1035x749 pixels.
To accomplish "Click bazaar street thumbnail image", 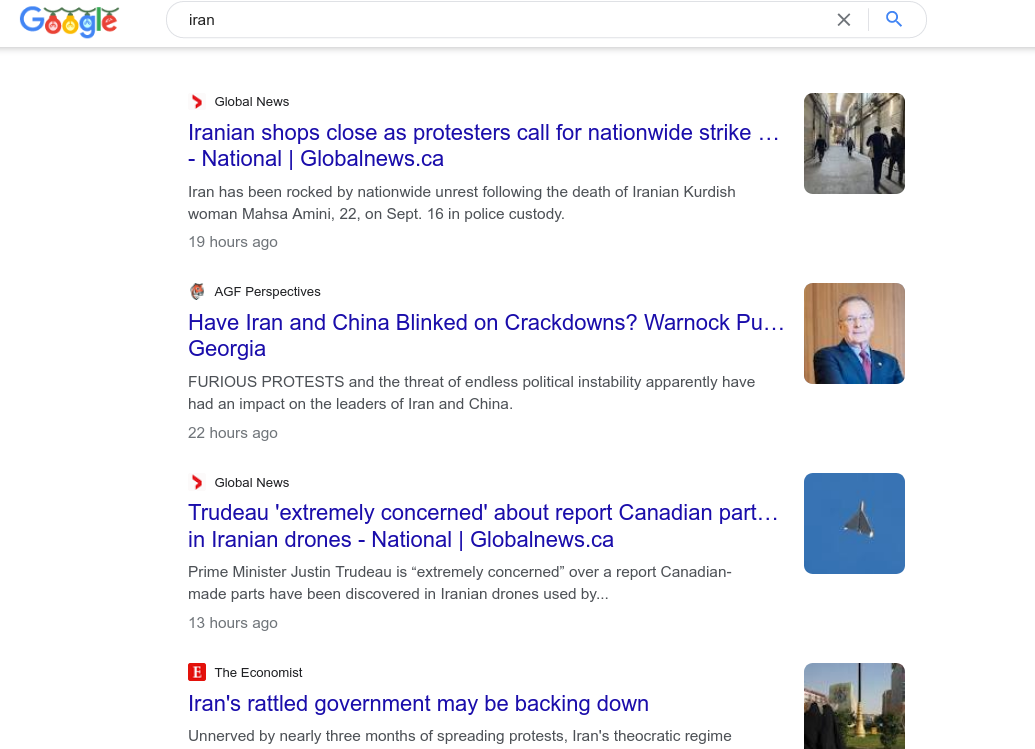I will (854, 143).
